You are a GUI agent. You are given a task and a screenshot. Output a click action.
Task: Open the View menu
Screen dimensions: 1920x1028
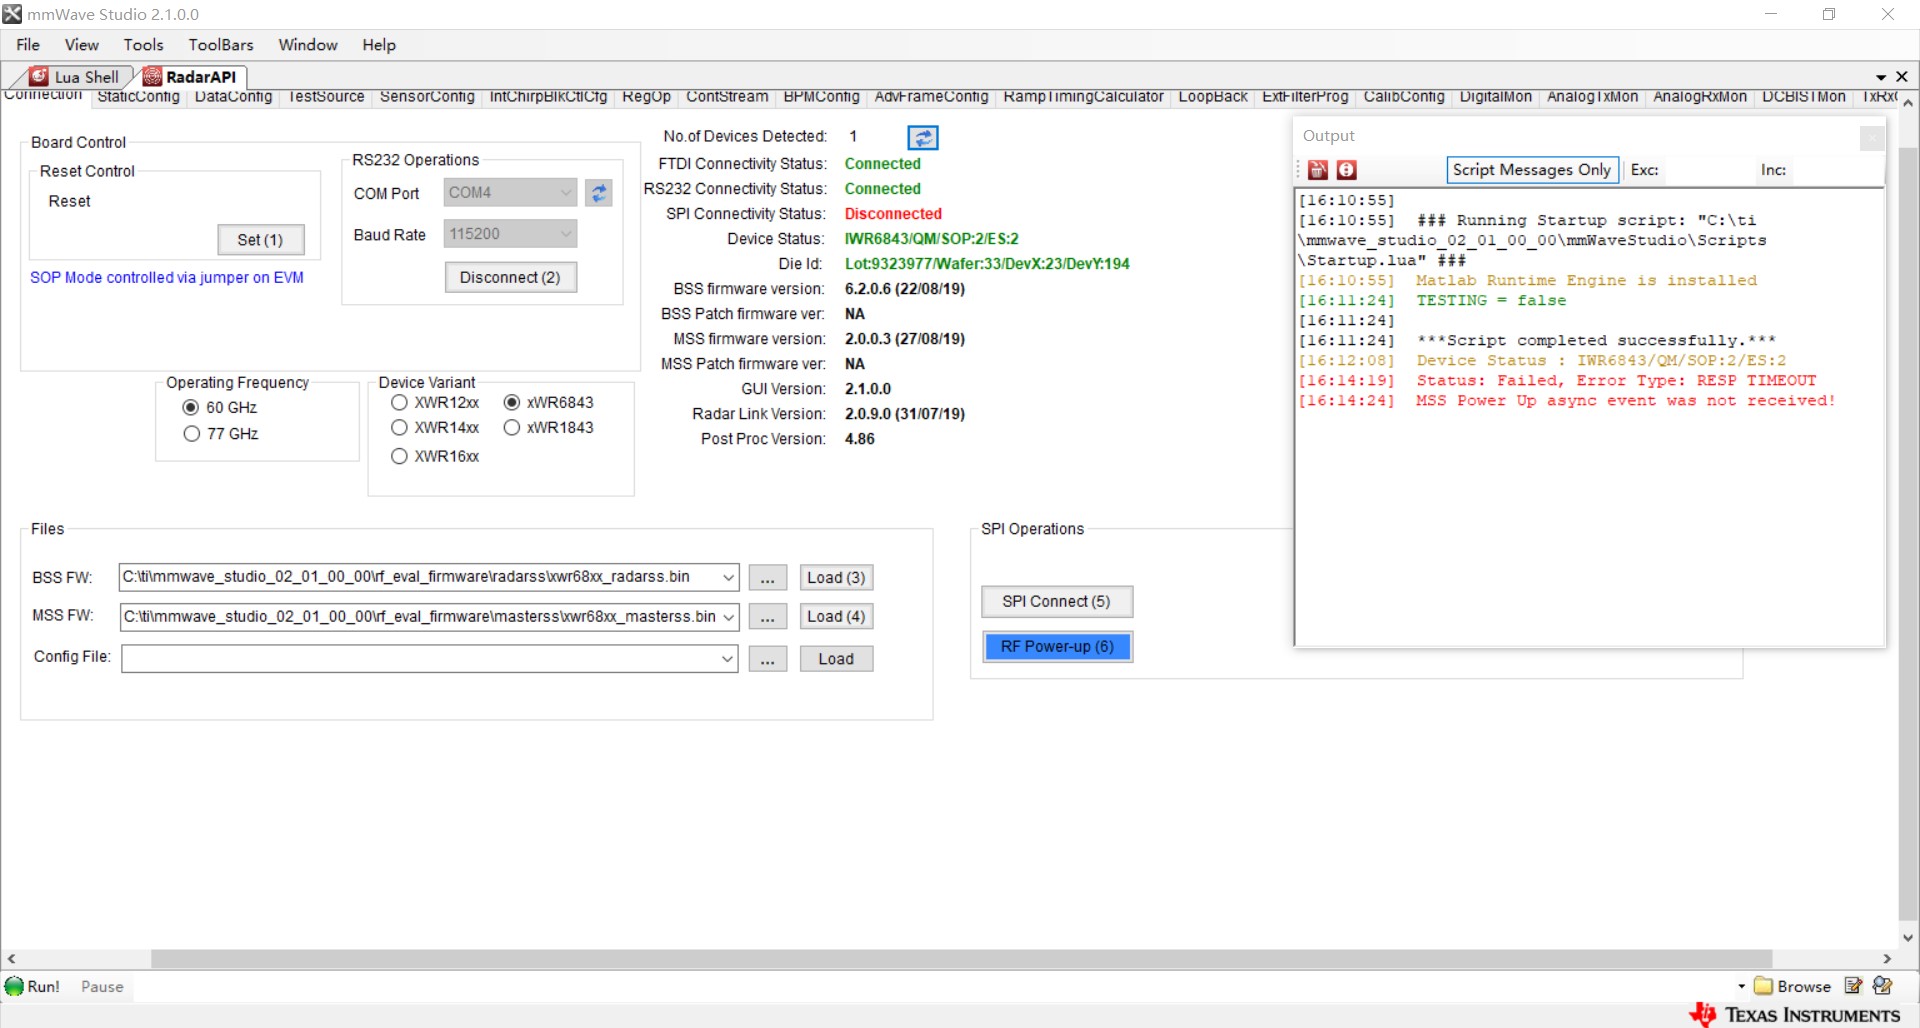point(82,45)
